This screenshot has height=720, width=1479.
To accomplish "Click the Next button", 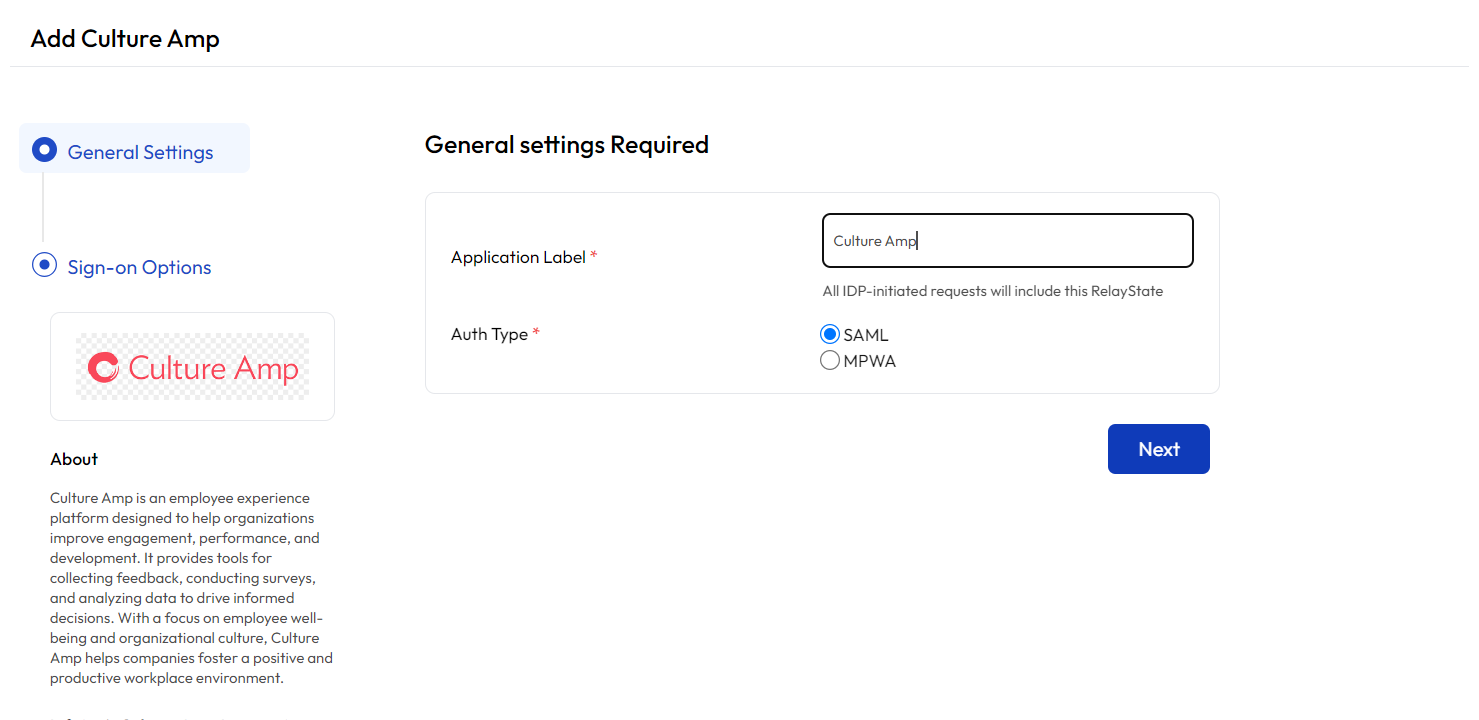I will (x=1159, y=449).
